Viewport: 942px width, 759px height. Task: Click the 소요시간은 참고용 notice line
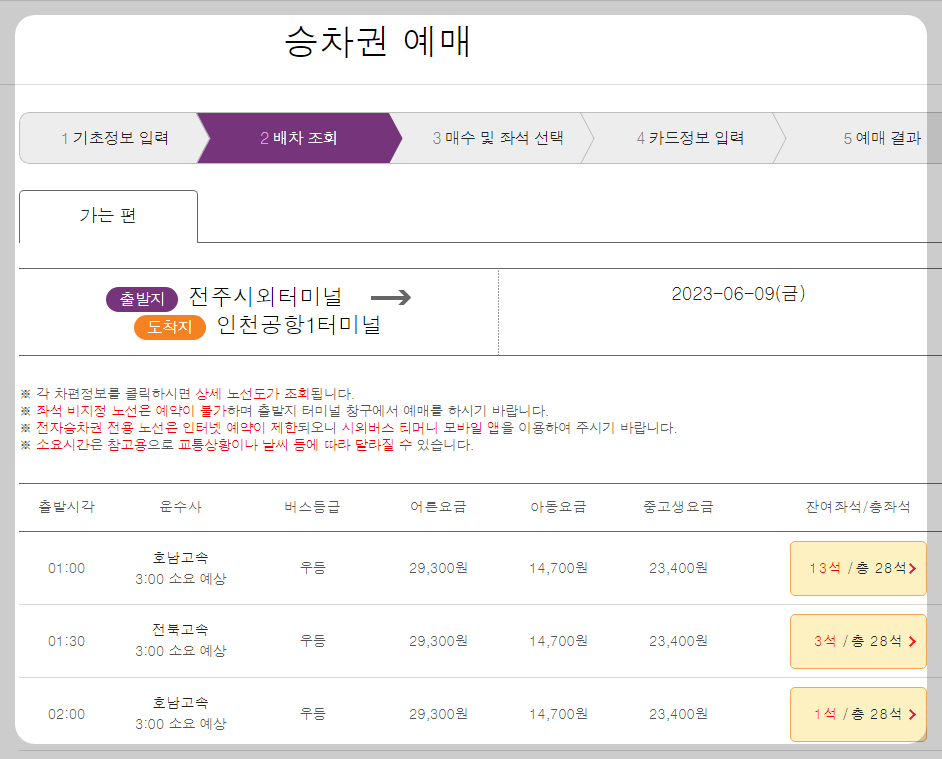247,445
